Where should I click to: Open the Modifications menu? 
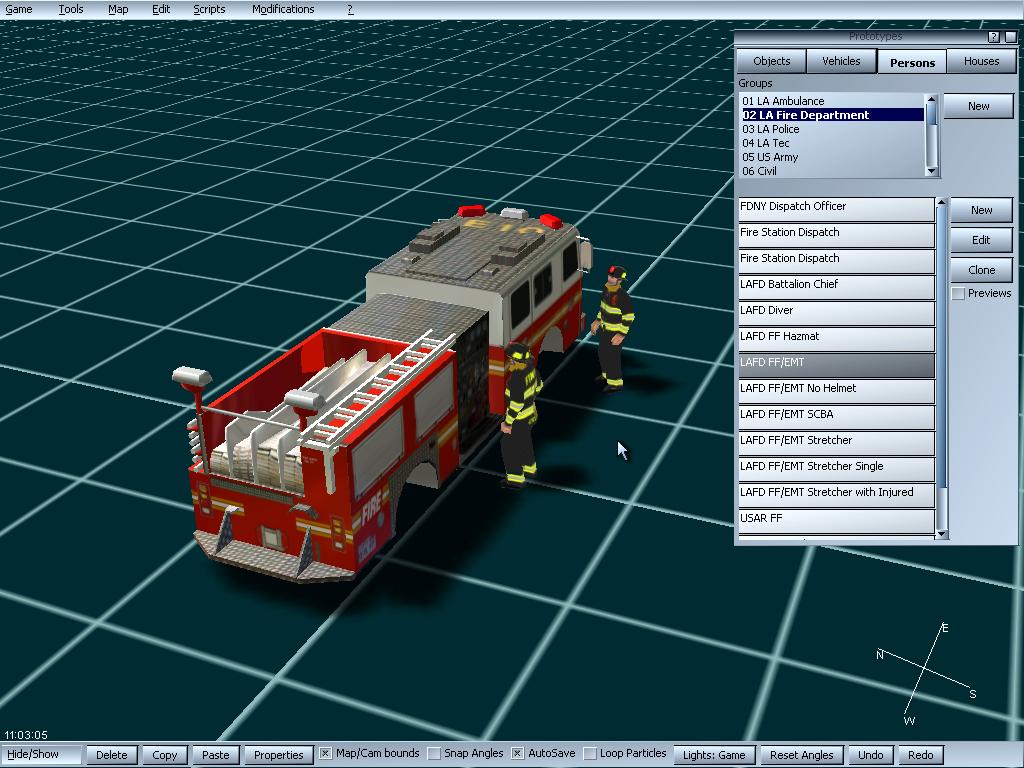pyautogui.click(x=283, y=9)
